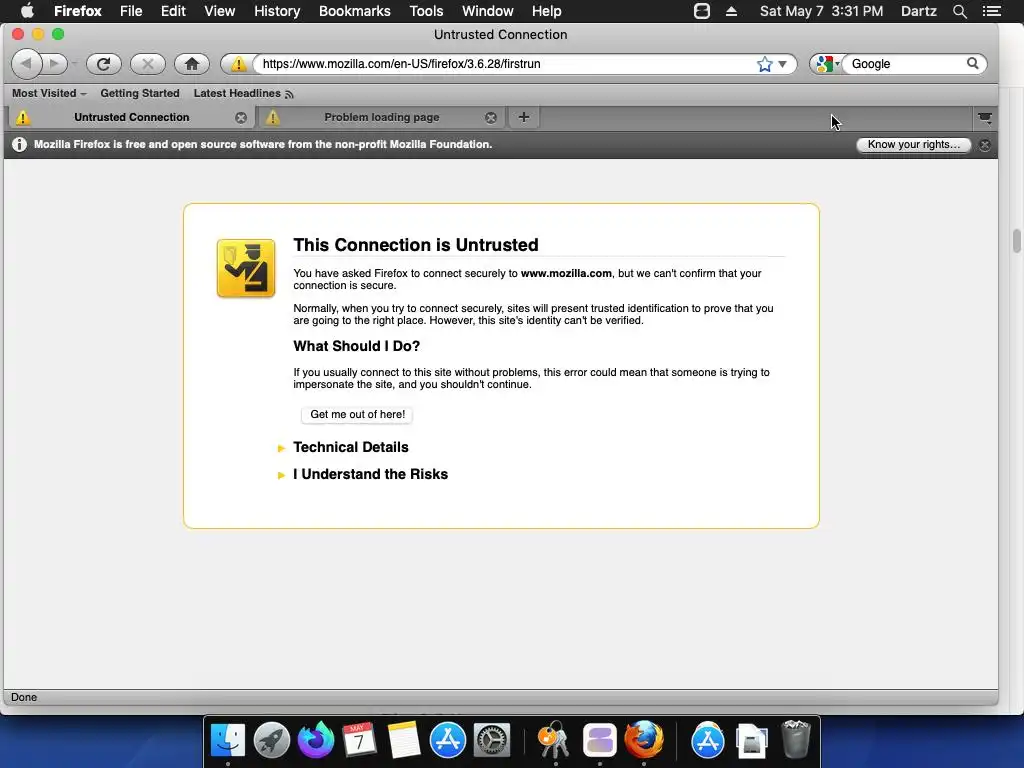1024x768 pixels.
Task: Close the Untrusted Connection tab
Action: click(x=241, y=118)
